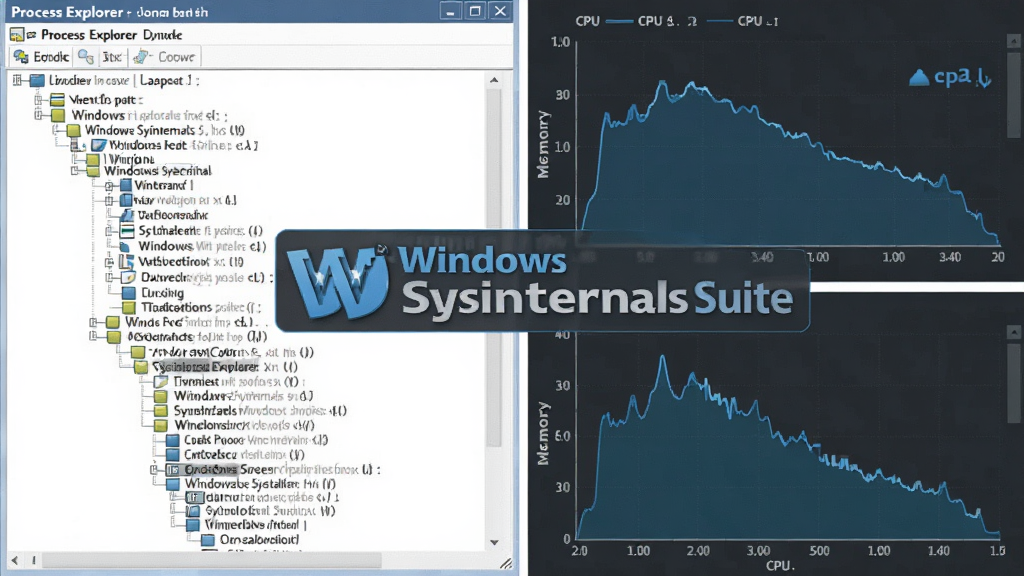Click the window resize grip corner
The height and width of the screenshot is (576, 1024).
506,562
